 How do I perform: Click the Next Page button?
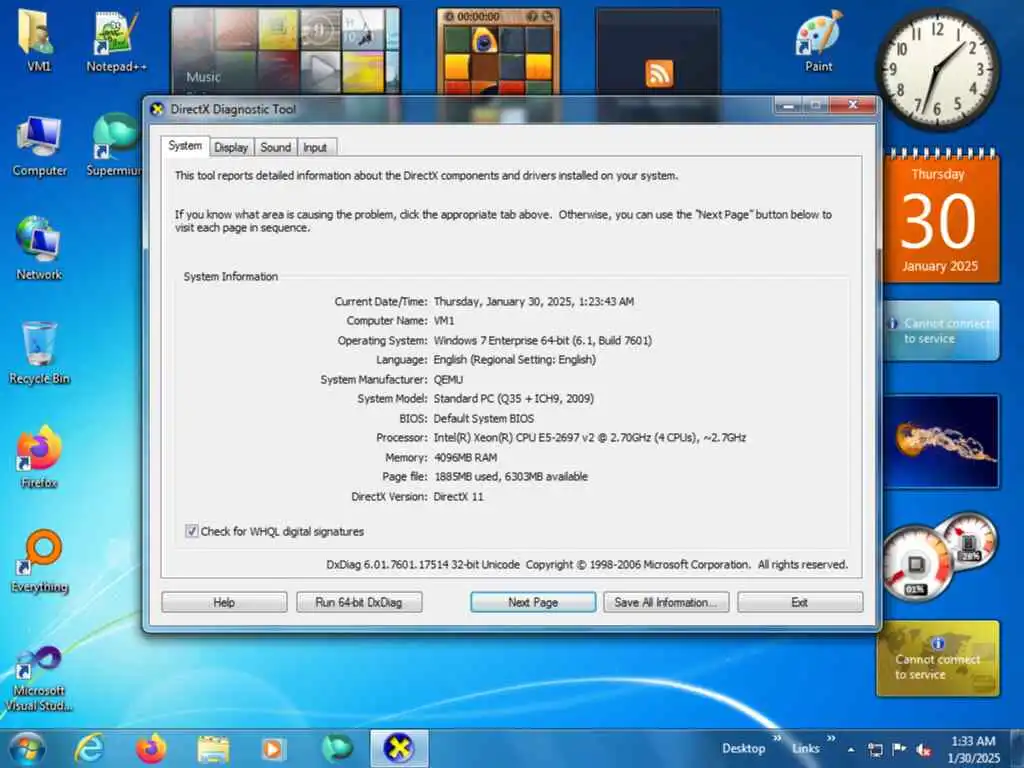tap(533, 602)
